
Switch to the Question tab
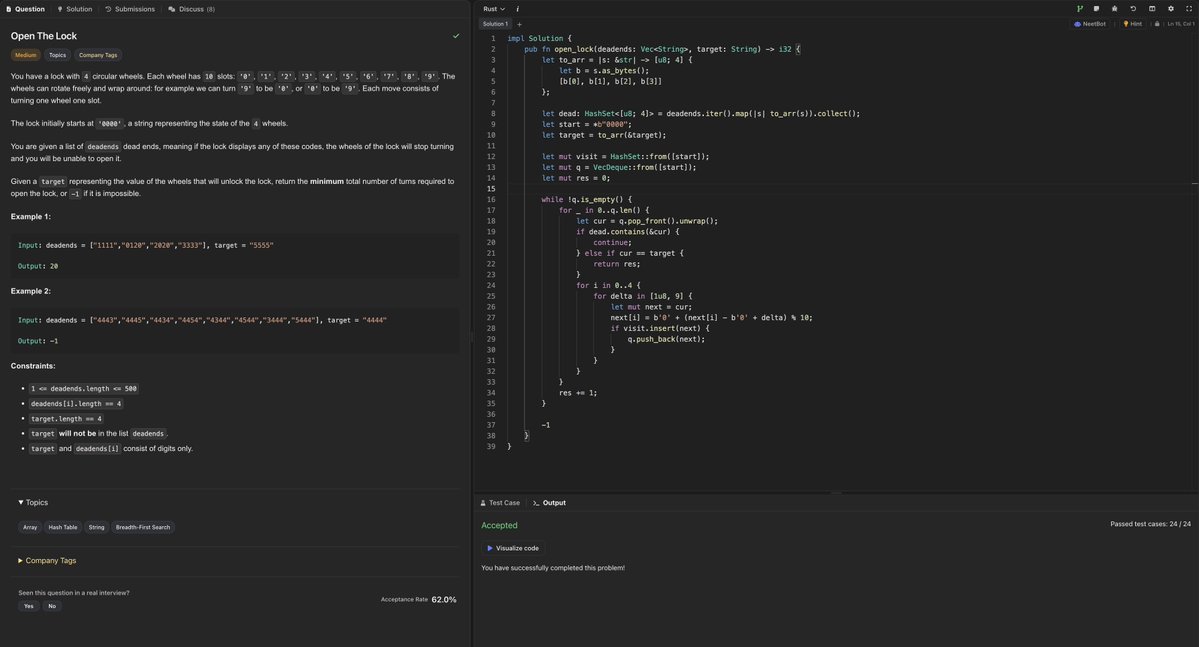[25, 9]
